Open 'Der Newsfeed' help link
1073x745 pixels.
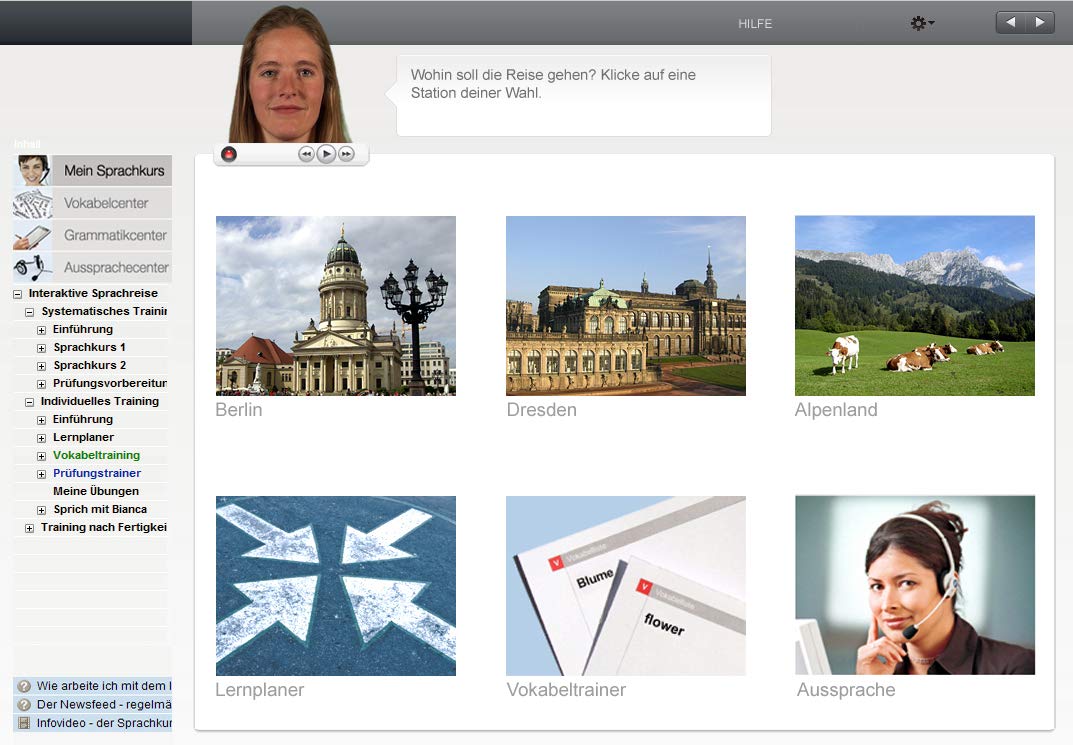(x=104, y=704)
